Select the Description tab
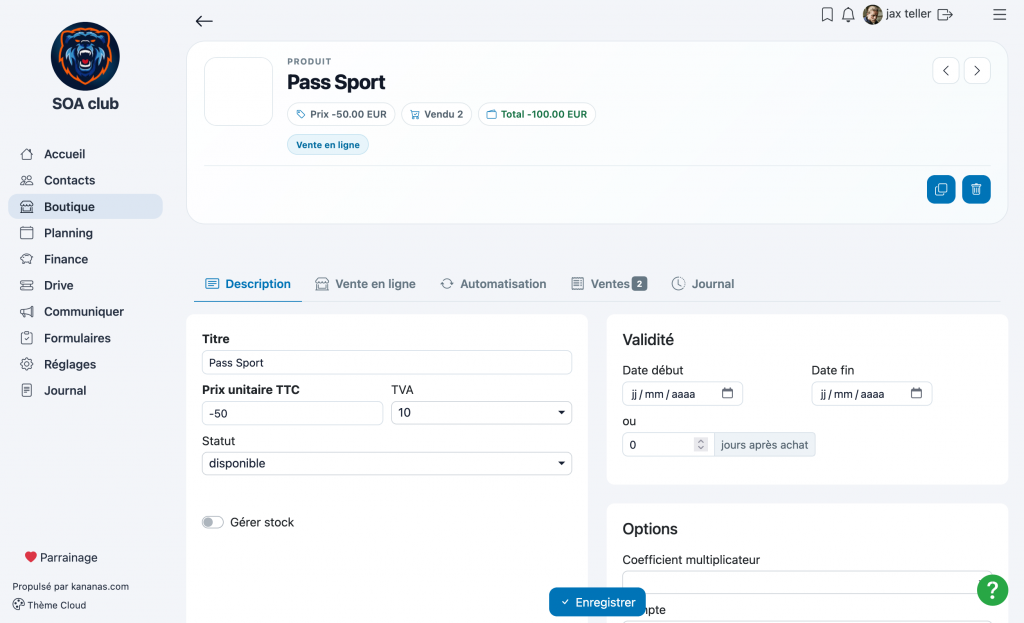This screenshot has width=1024, height=623. click(248, 284)
